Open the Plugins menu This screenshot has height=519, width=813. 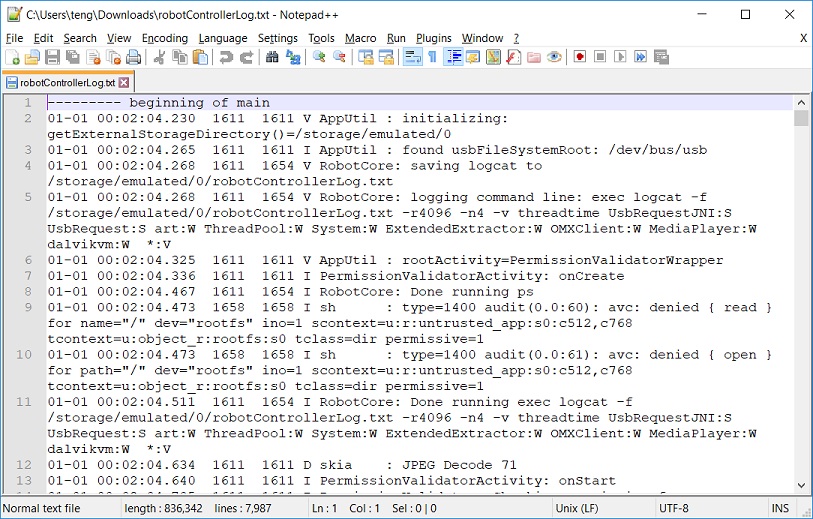[x=433, y=38]
